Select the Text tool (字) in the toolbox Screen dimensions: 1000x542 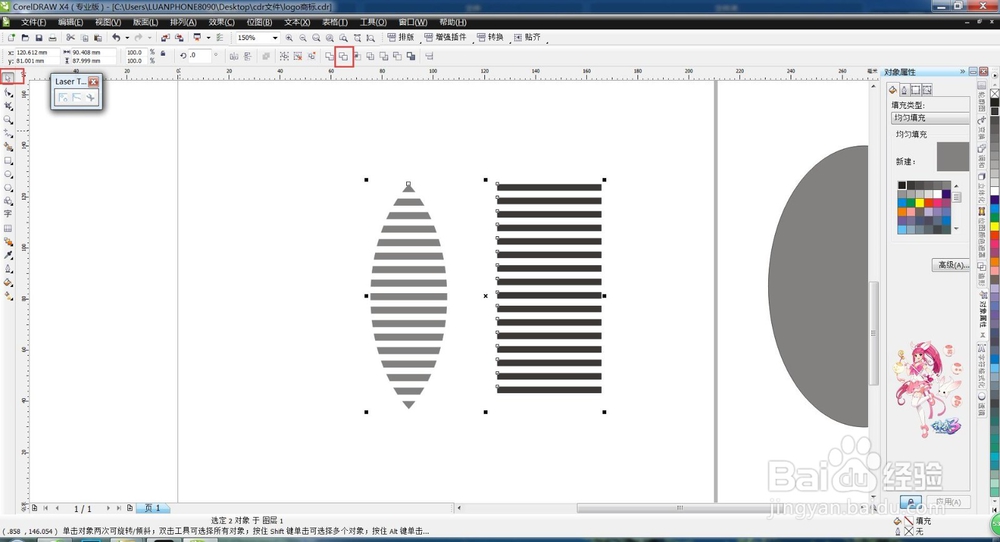click(8, 214)
